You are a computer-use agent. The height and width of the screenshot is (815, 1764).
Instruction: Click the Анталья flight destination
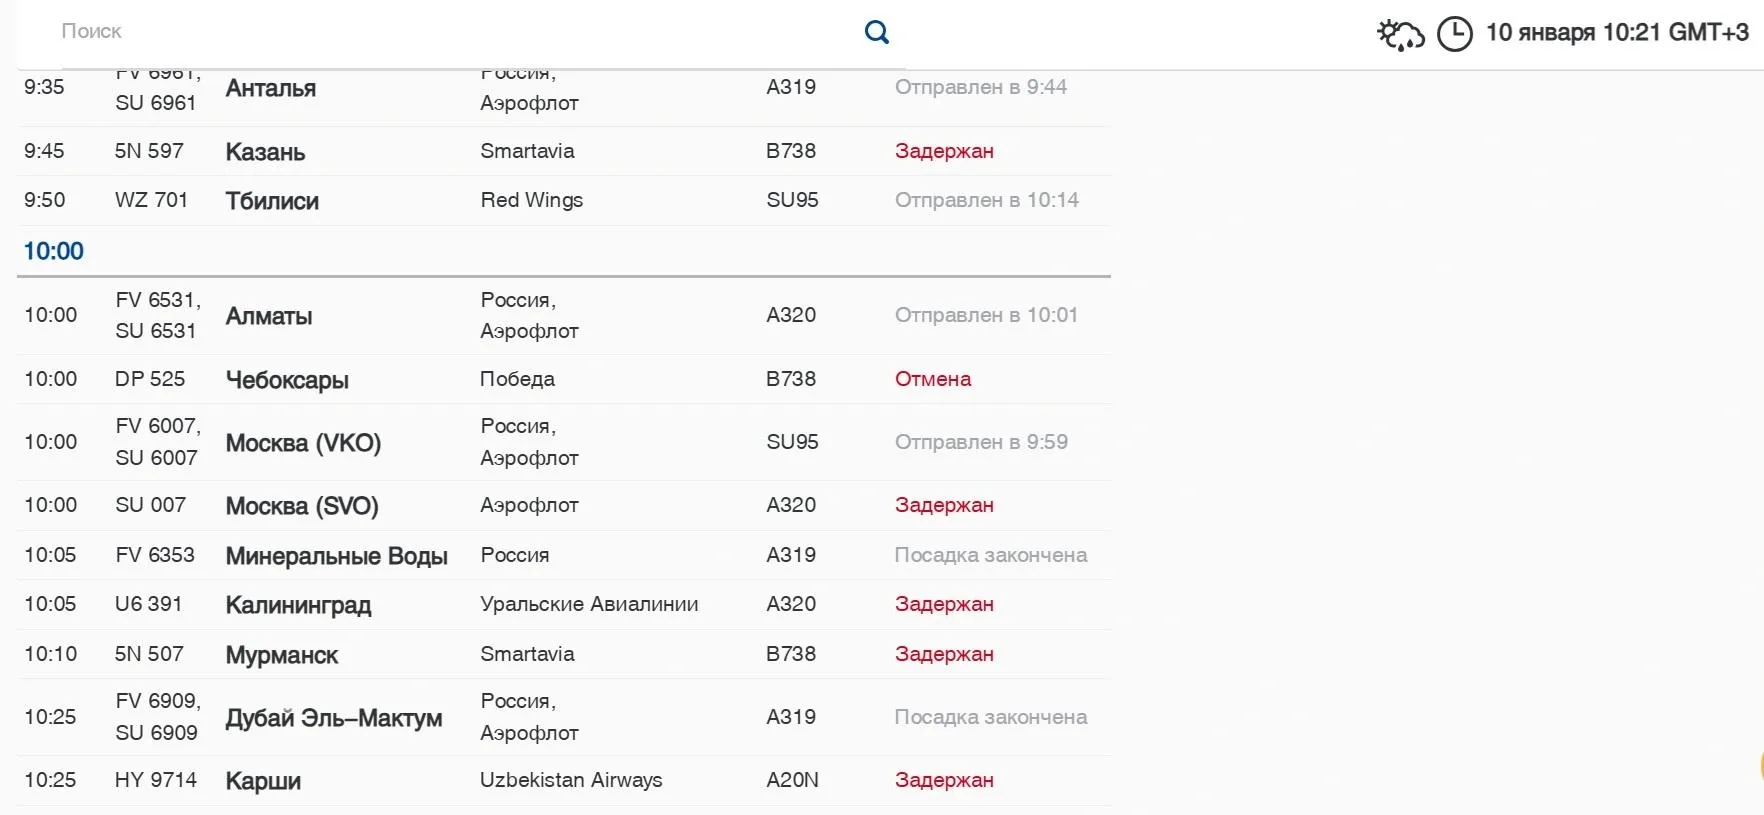pos(270,88)
